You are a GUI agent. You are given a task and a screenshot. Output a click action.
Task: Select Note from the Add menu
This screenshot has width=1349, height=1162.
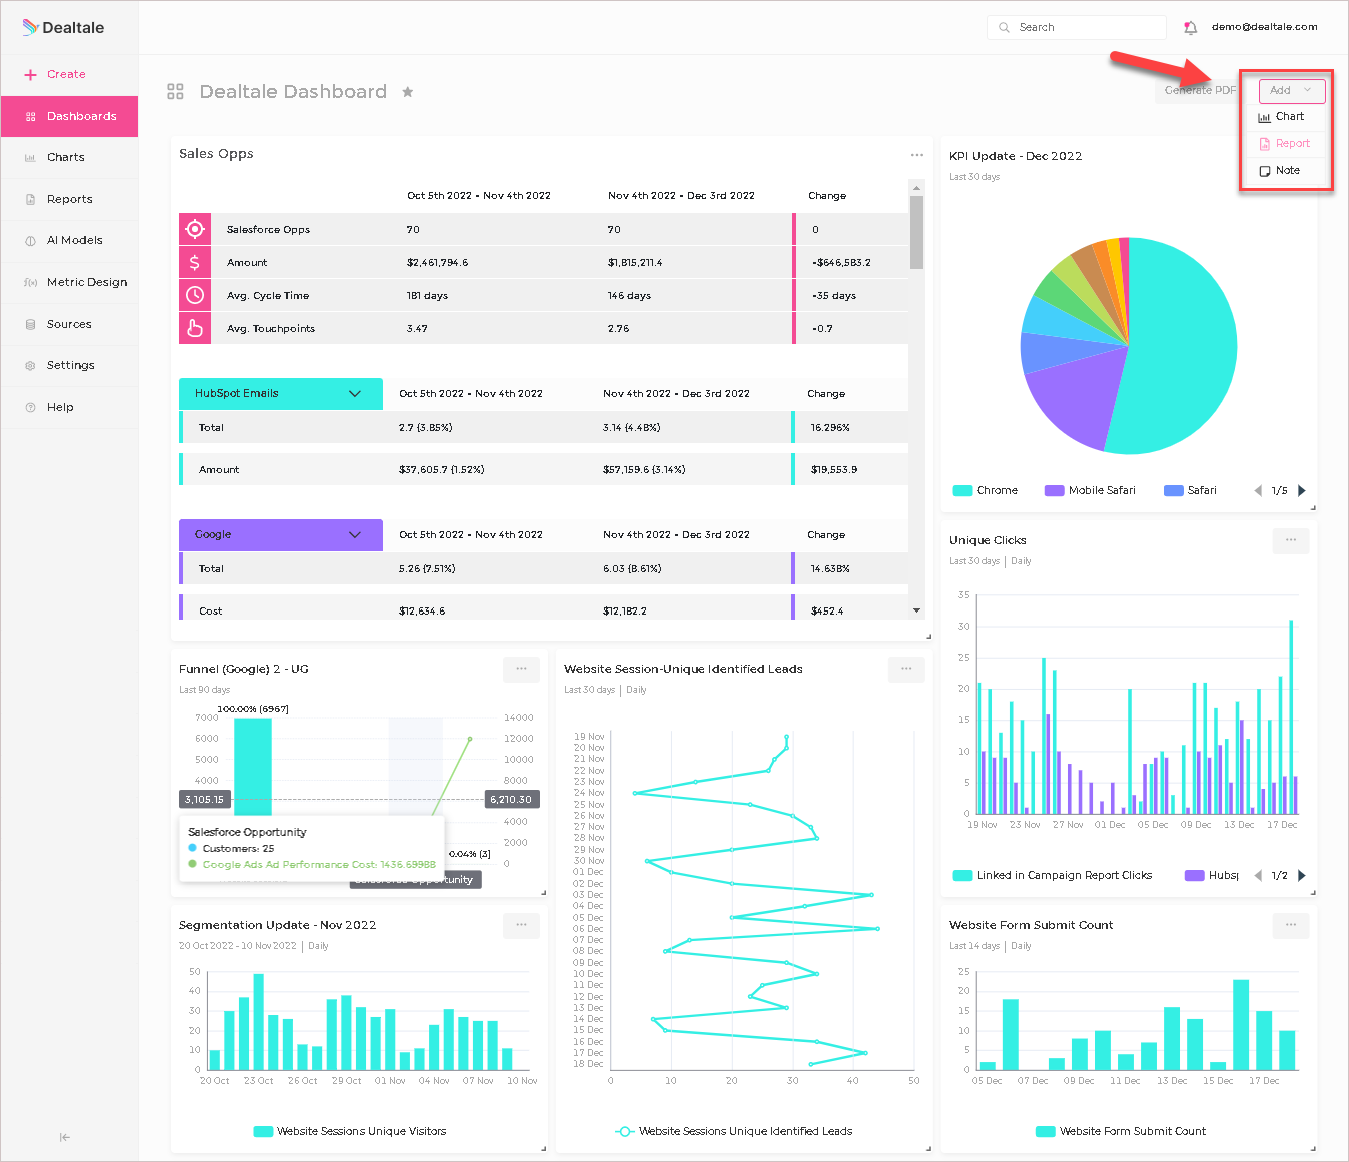pyautogui.click(x=1279, y=171)
